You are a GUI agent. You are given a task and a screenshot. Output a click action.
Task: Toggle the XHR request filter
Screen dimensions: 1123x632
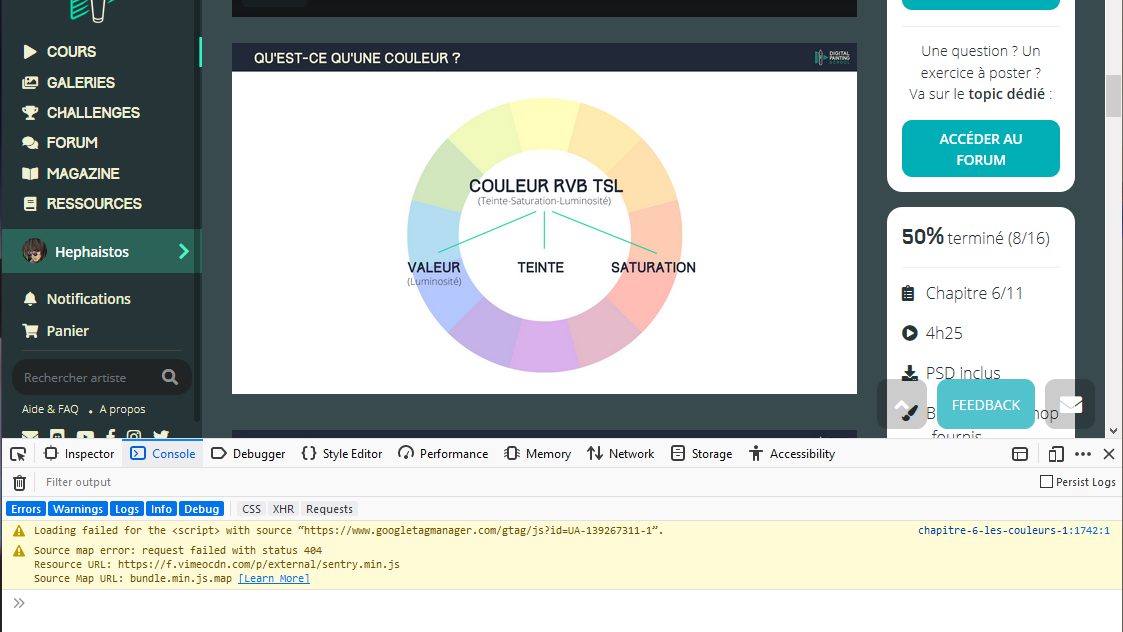(283, 508)
